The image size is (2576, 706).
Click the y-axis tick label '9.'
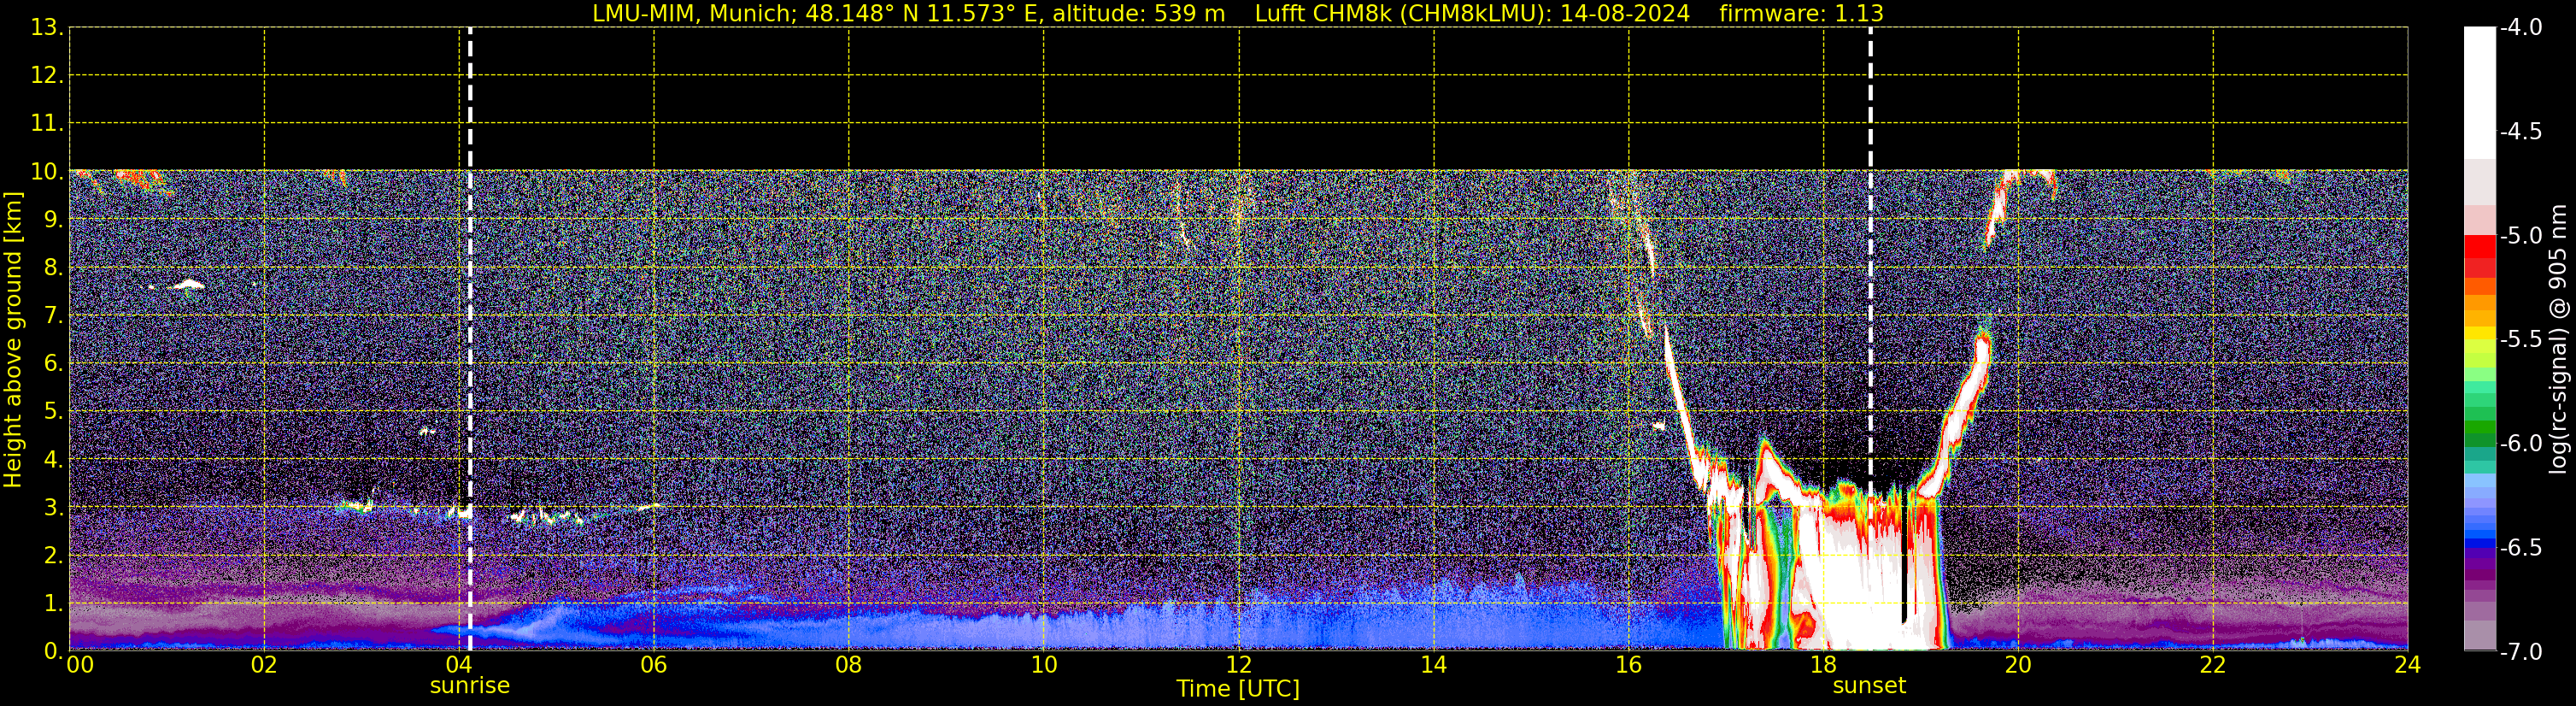[x=53, y=220]
